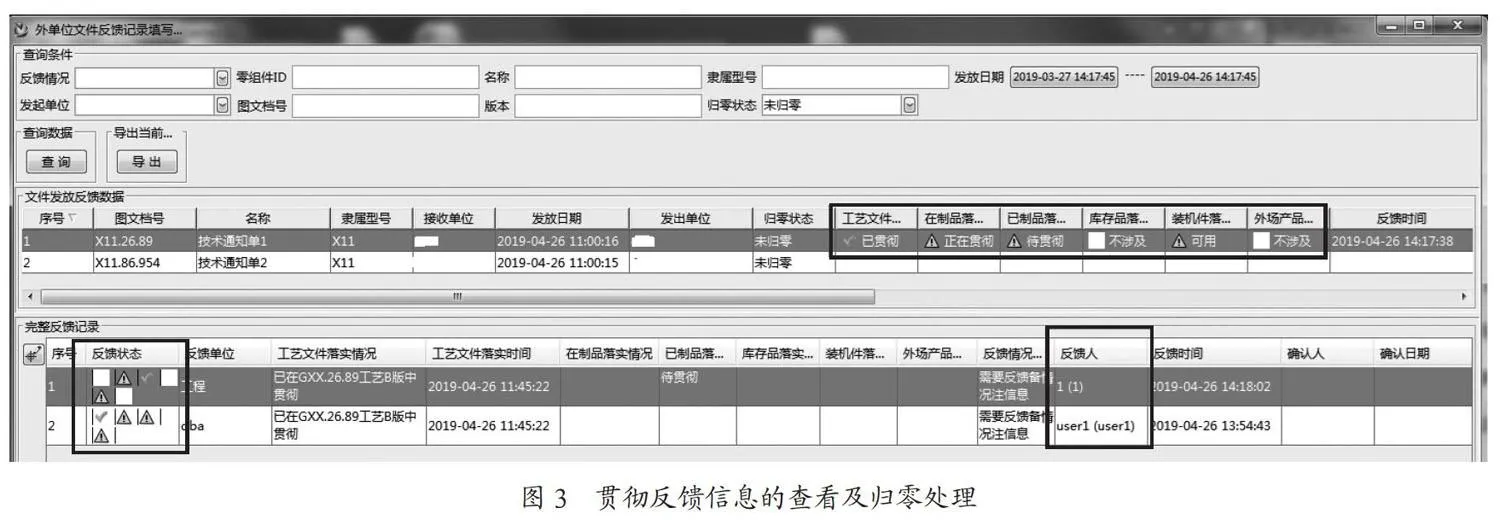The height and width of the screenshot is (520, 1500).
Task: Open the 反馈情况 dropdown
Action: point(222,78)
